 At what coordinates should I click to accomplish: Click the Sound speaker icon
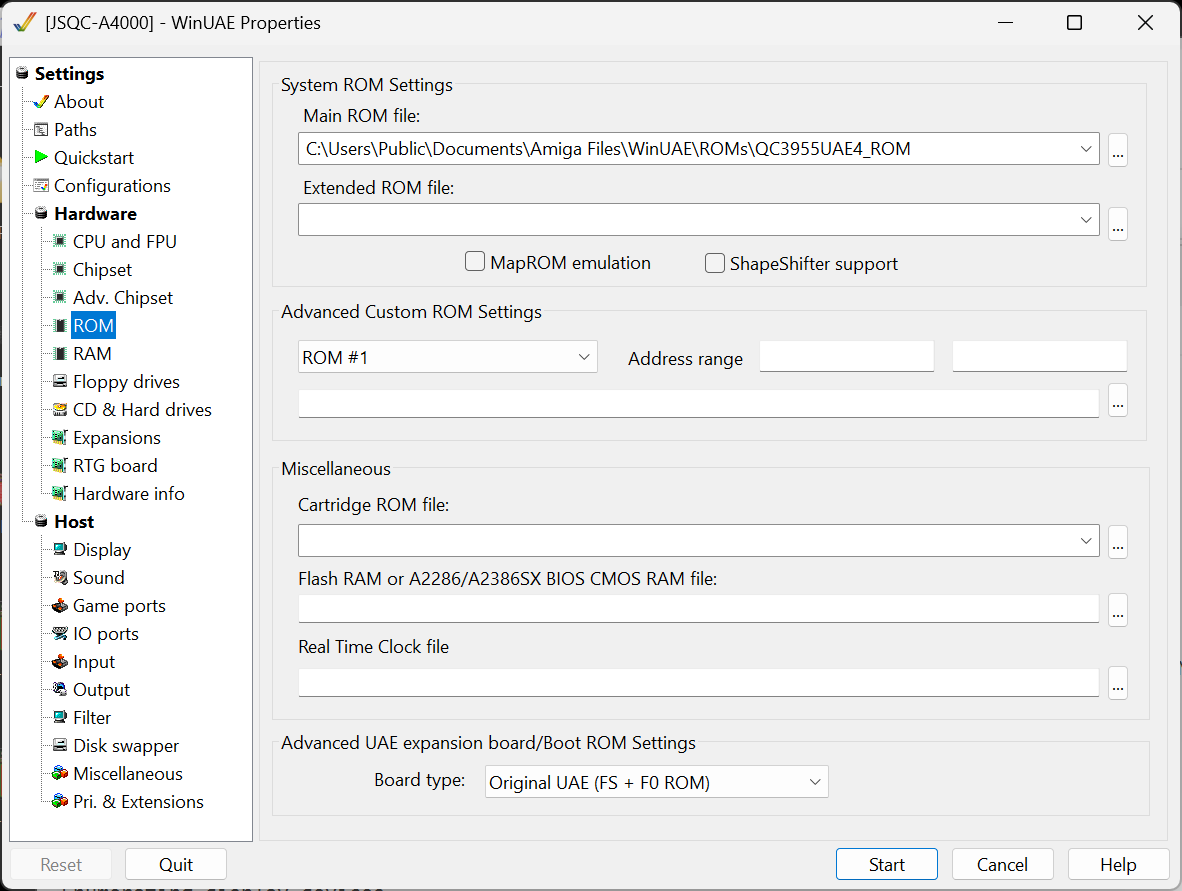point(60,577)
